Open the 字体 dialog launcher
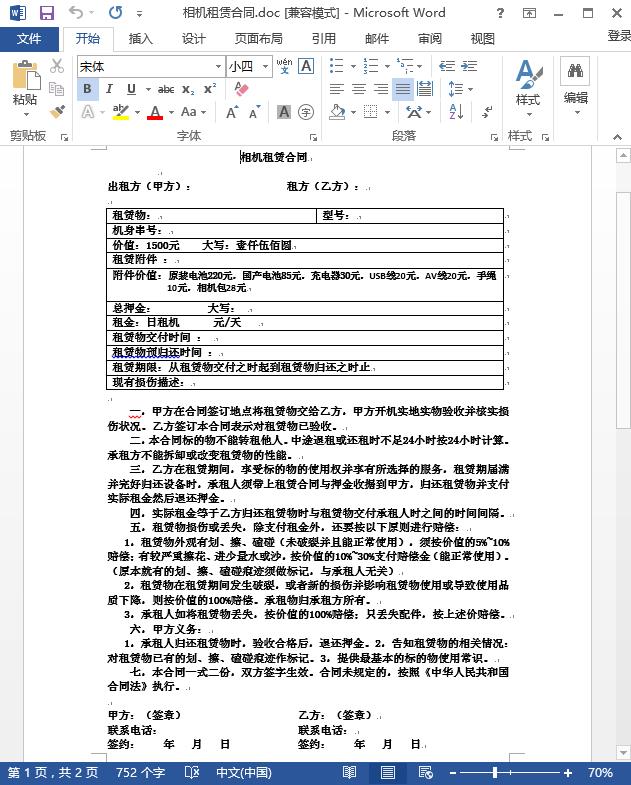The width and height of the screenshot is (631, 785). tap(313, 137)
